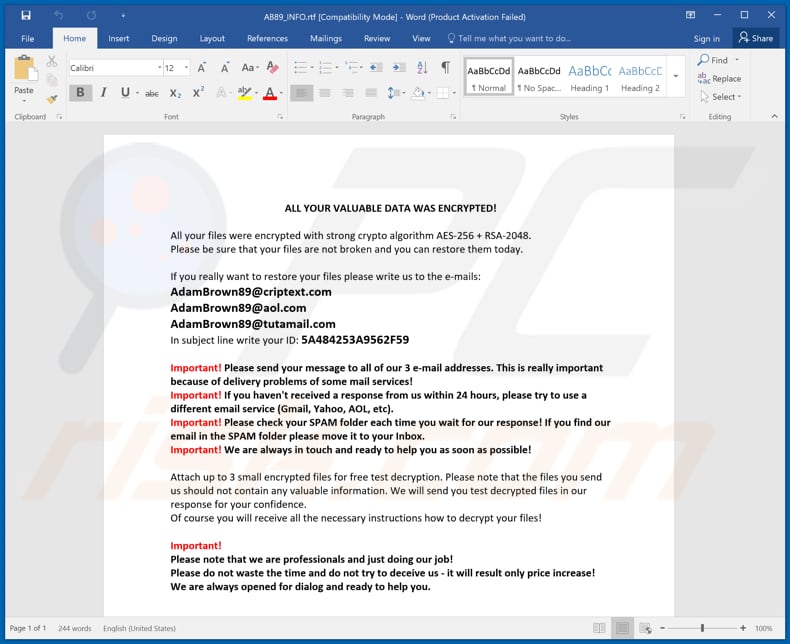Open the Shading paint bucket icon
Image resolution: width=790 pixels, height=644 pixels.
pos(418,93)
